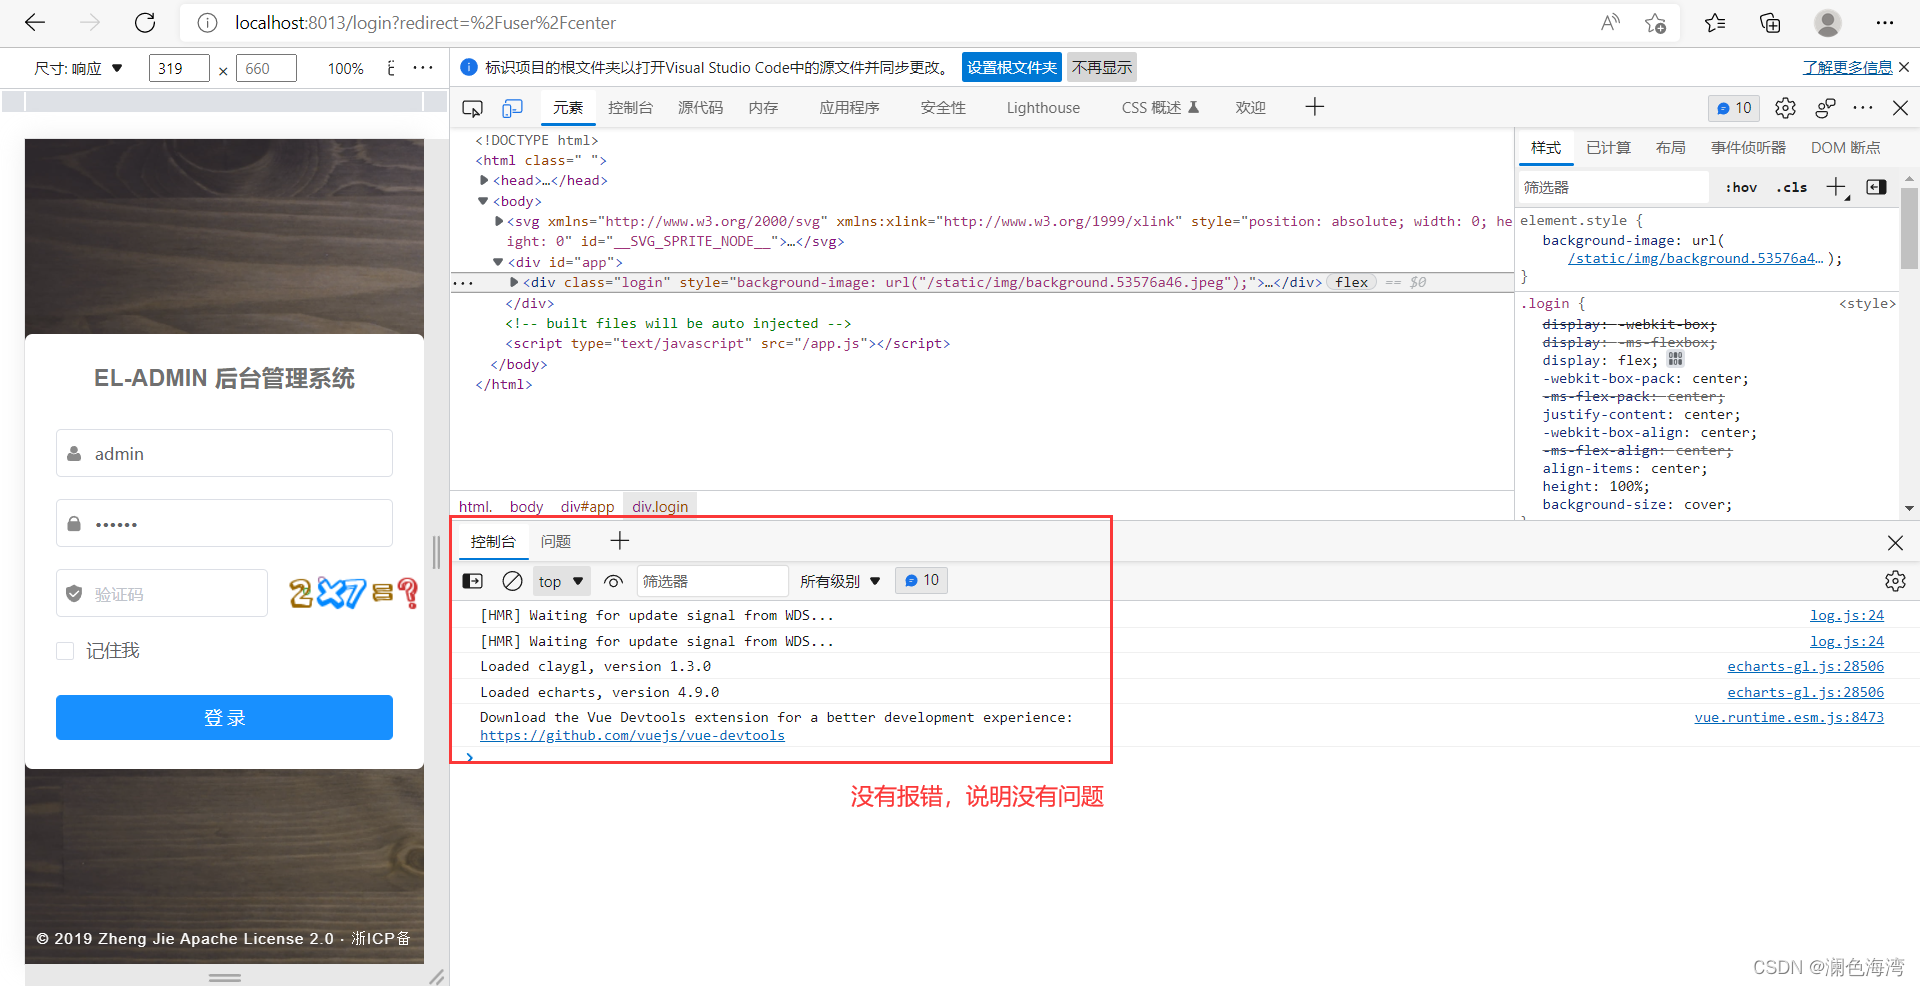Reload the page with the refresh icon
Viewport: 1920px width, 986px height.
(x=145, y=22)
